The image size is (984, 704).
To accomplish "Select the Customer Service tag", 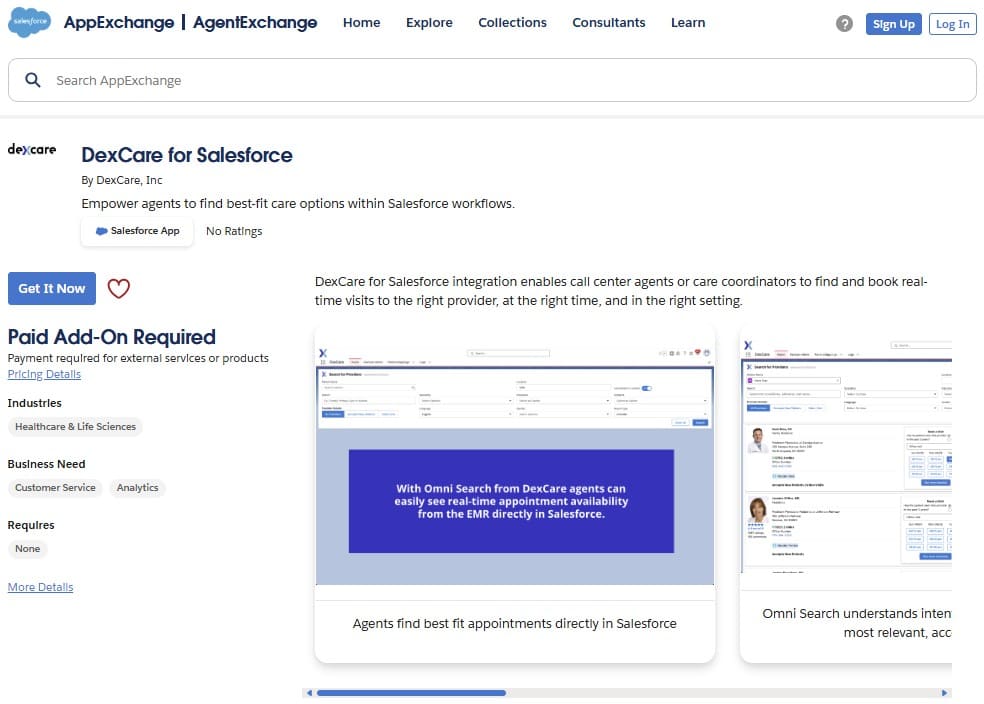I will tap(55, 488).
